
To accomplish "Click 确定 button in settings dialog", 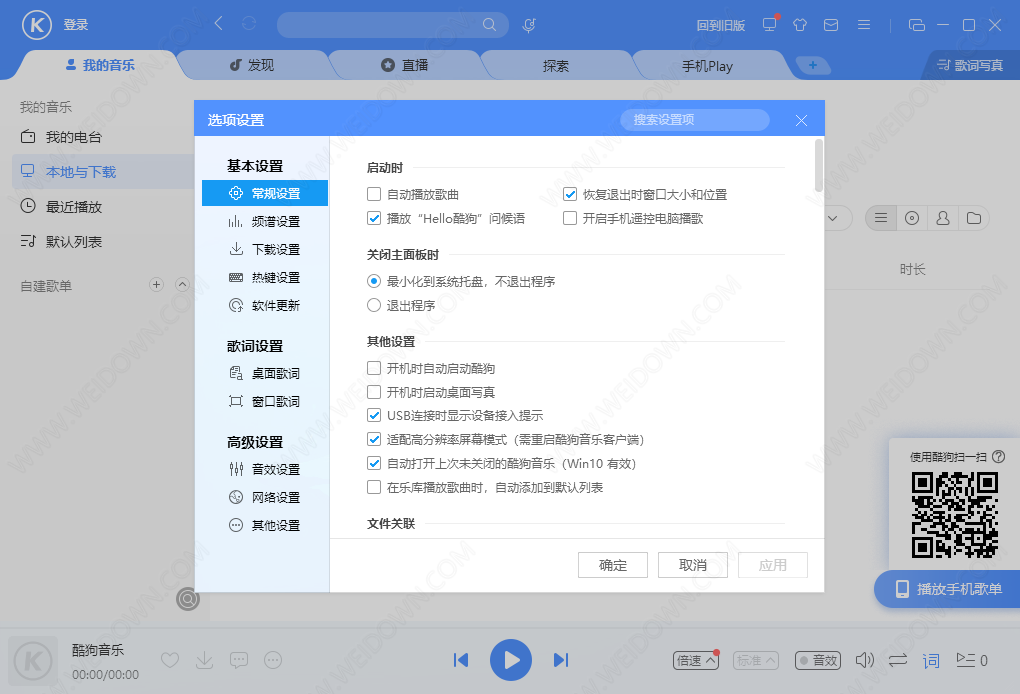I will pyautogui.click(x=613, y=565).
